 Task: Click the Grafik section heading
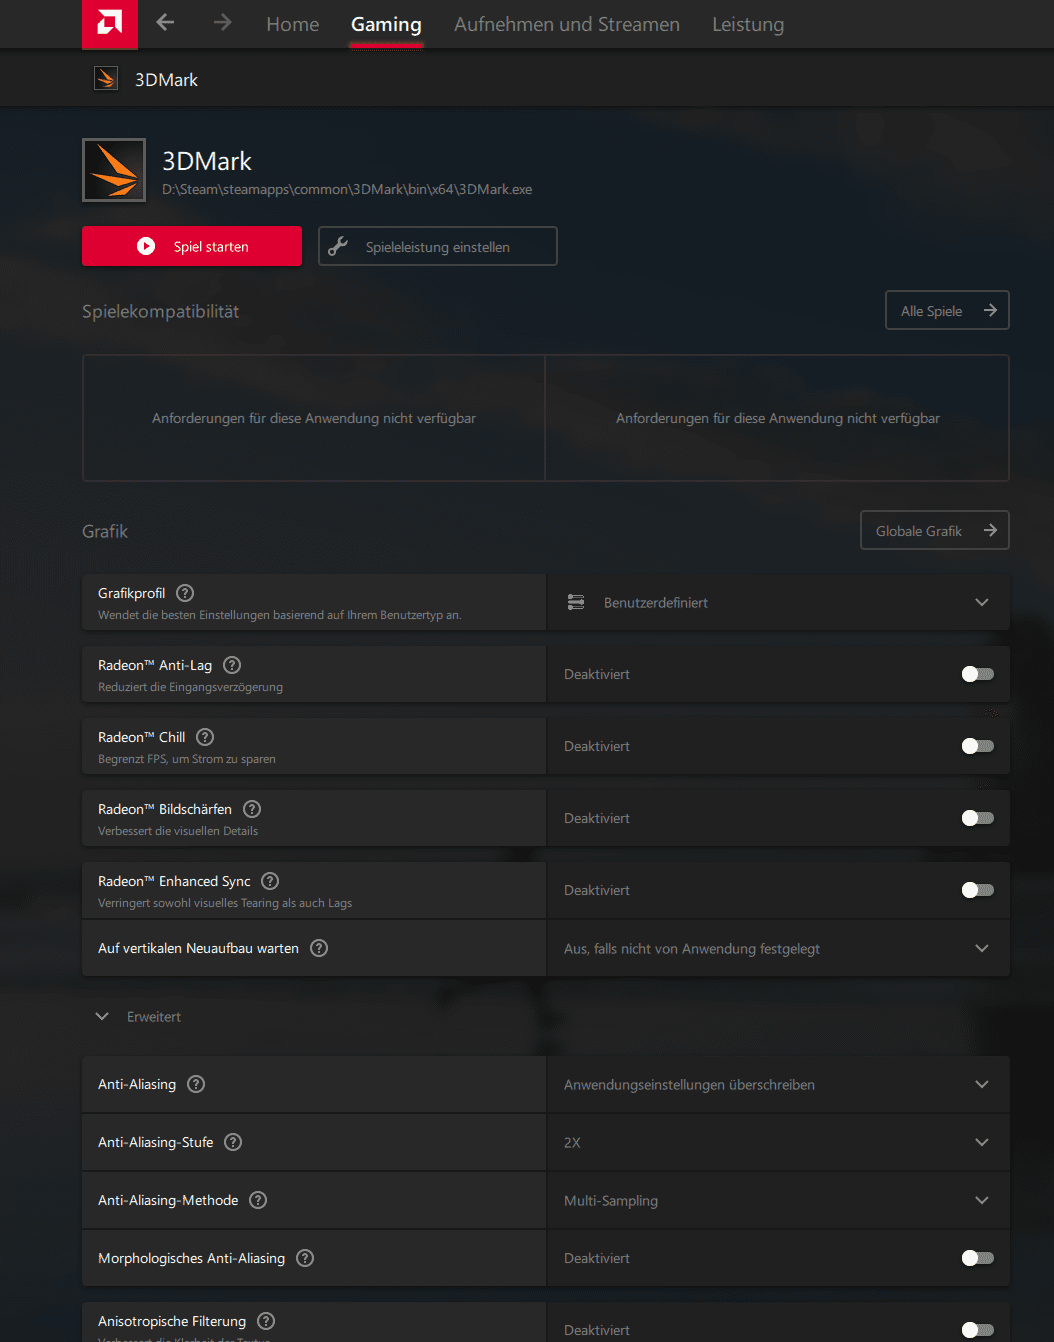pos(105,531)
